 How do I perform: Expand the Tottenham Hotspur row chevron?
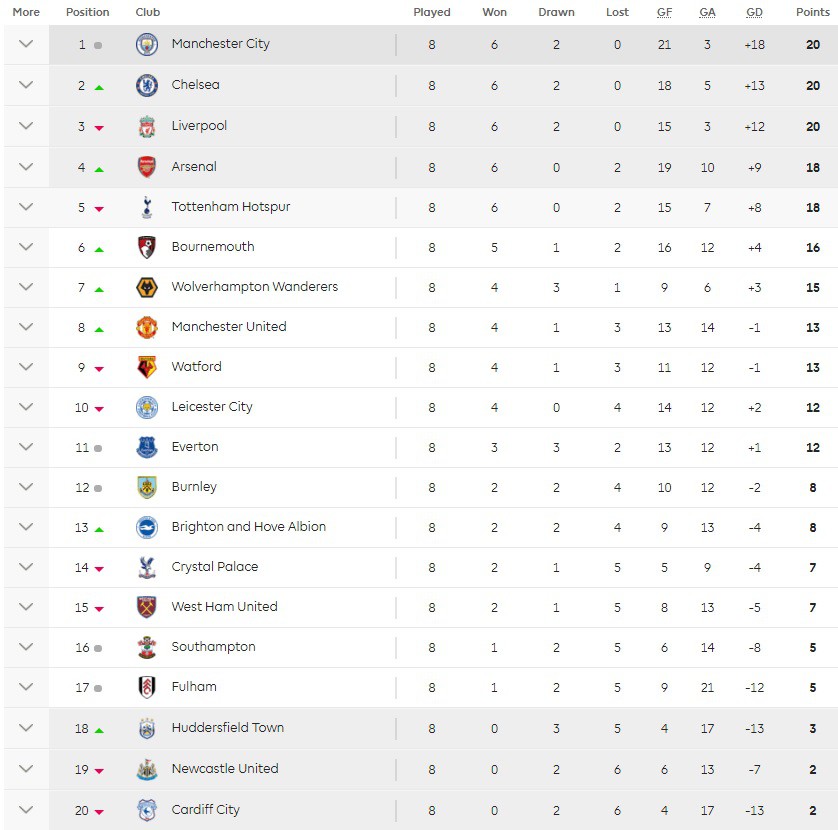(x=26, y=207)
